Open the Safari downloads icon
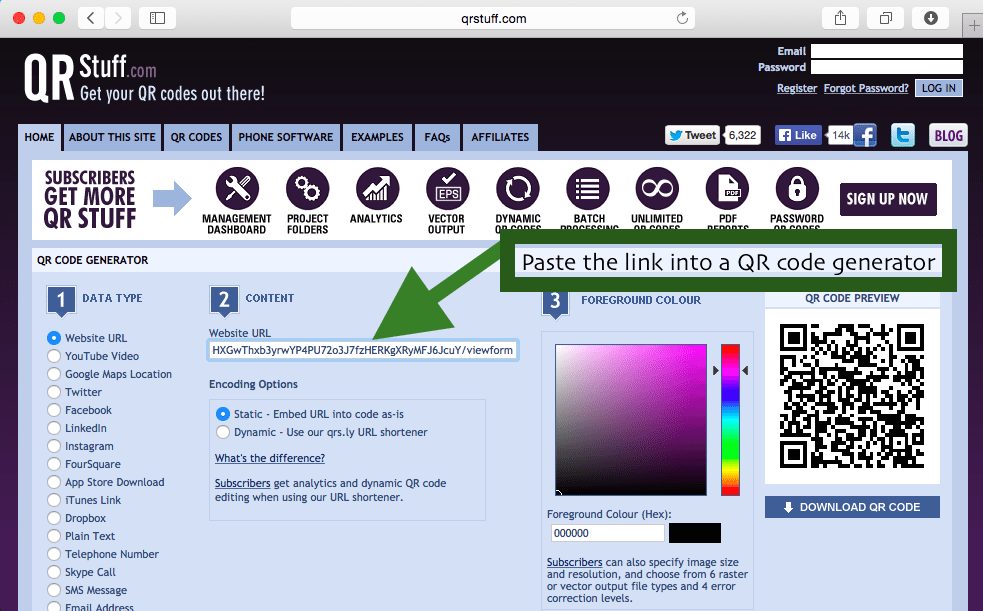 click(x=931, y=18)
